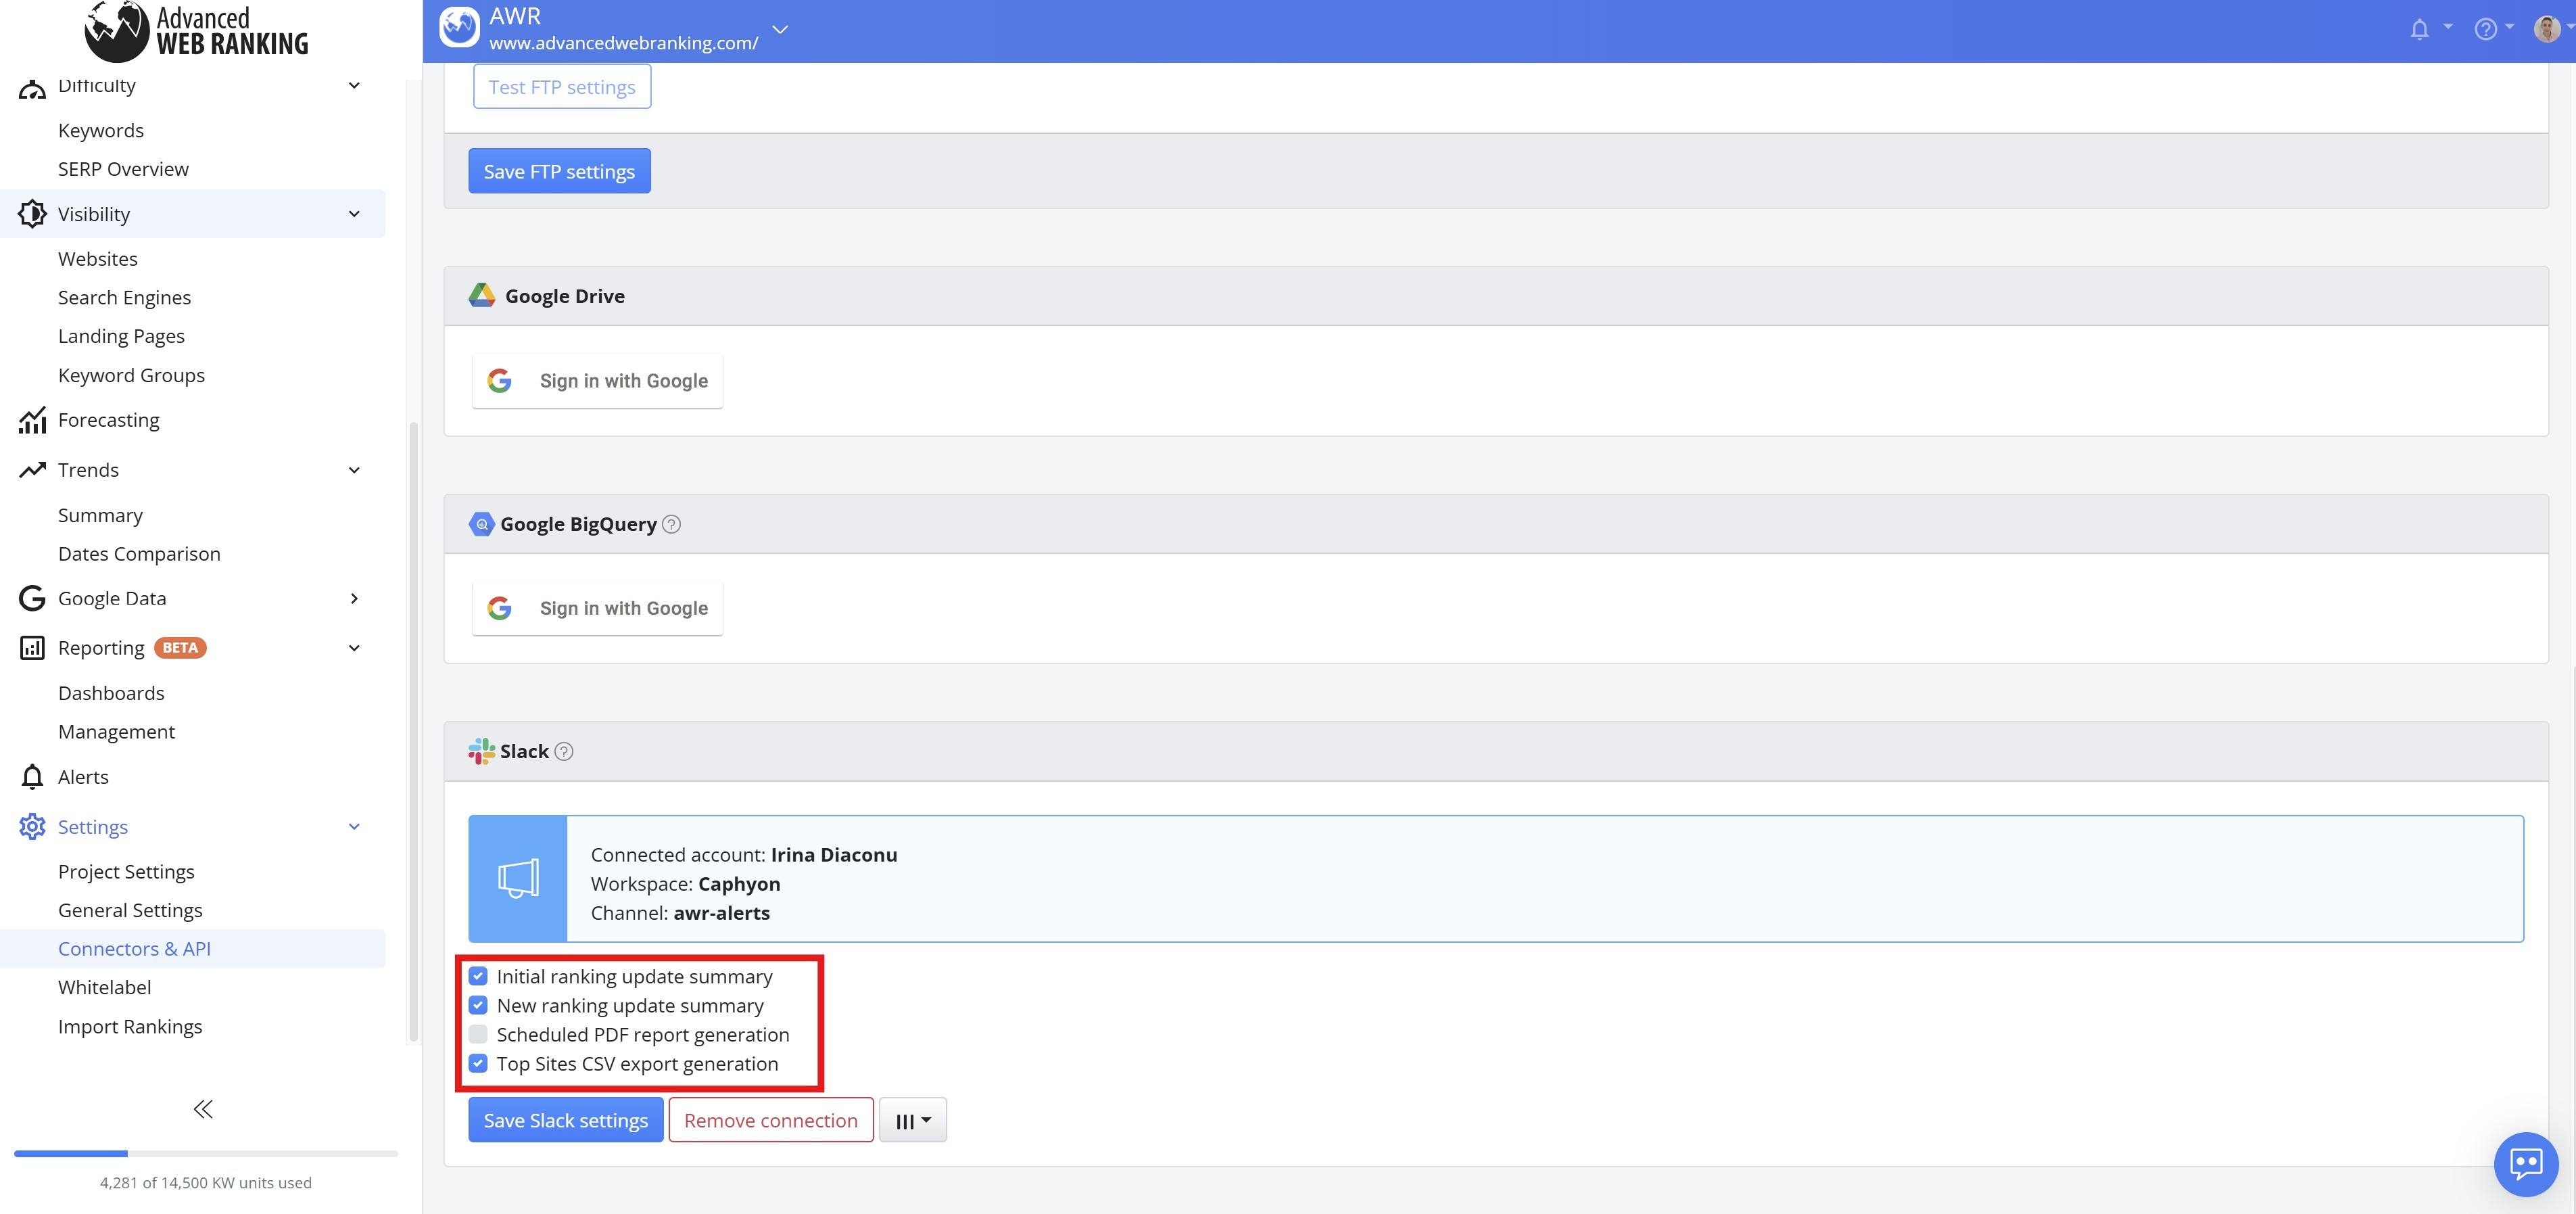2576x1214 pixels.
Task: Collapse the sidebar with double chevron
Action: pyautogui.click(x=203, y=1109)
